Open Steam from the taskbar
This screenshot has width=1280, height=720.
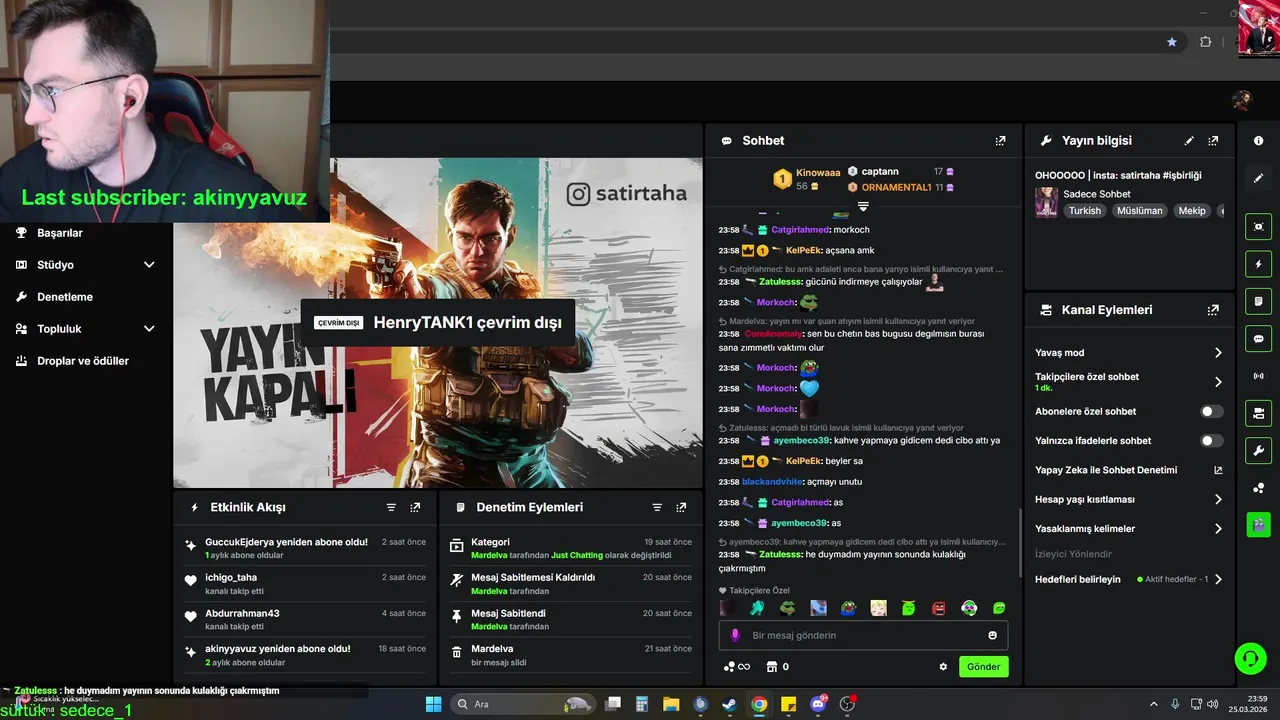point(729,704)
